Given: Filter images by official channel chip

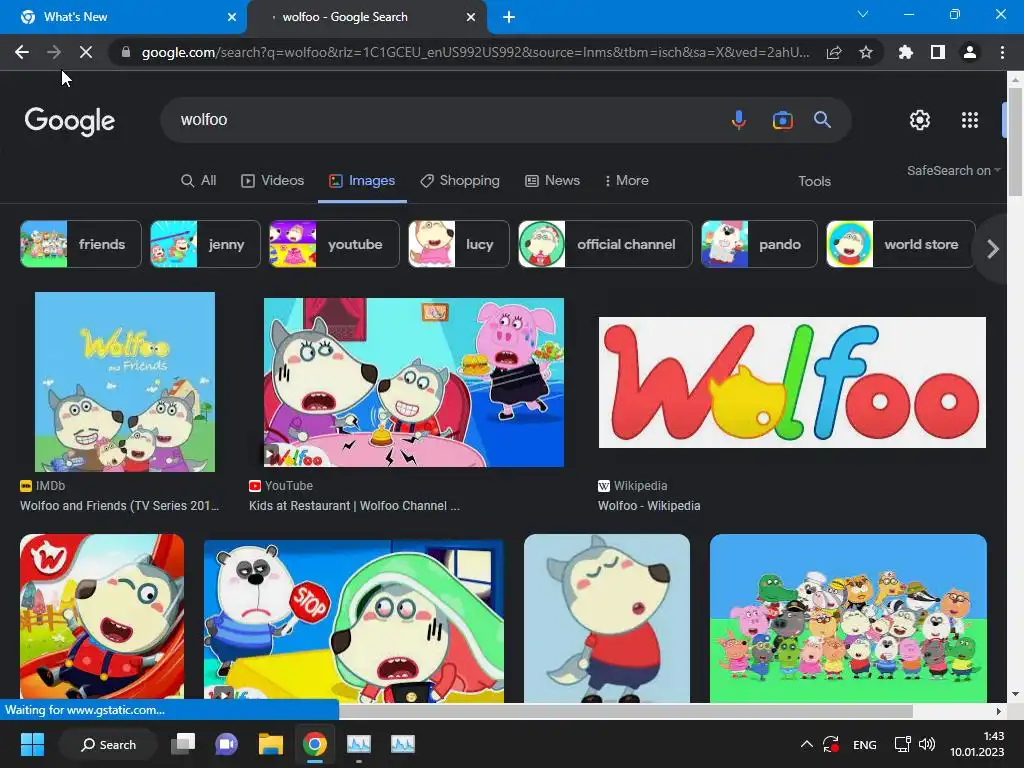Looking at the screenshot, I should [x=605, y=244].
